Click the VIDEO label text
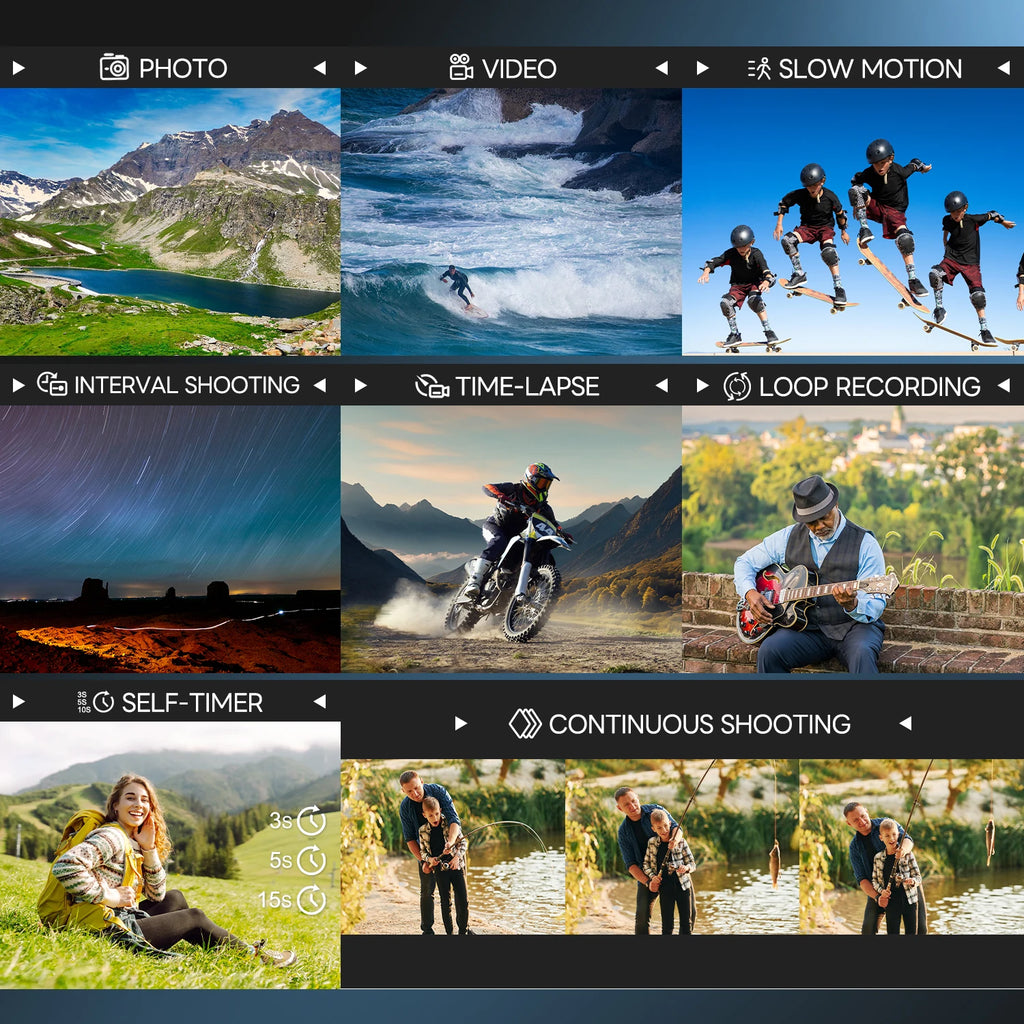1024x1024 pixels. coord(519,68)
